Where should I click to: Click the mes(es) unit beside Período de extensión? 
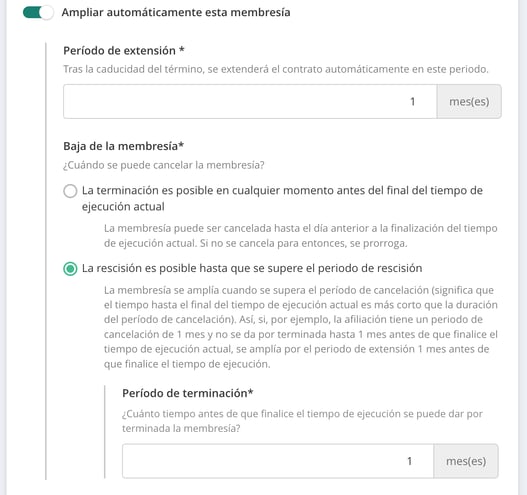pos(469,101)
